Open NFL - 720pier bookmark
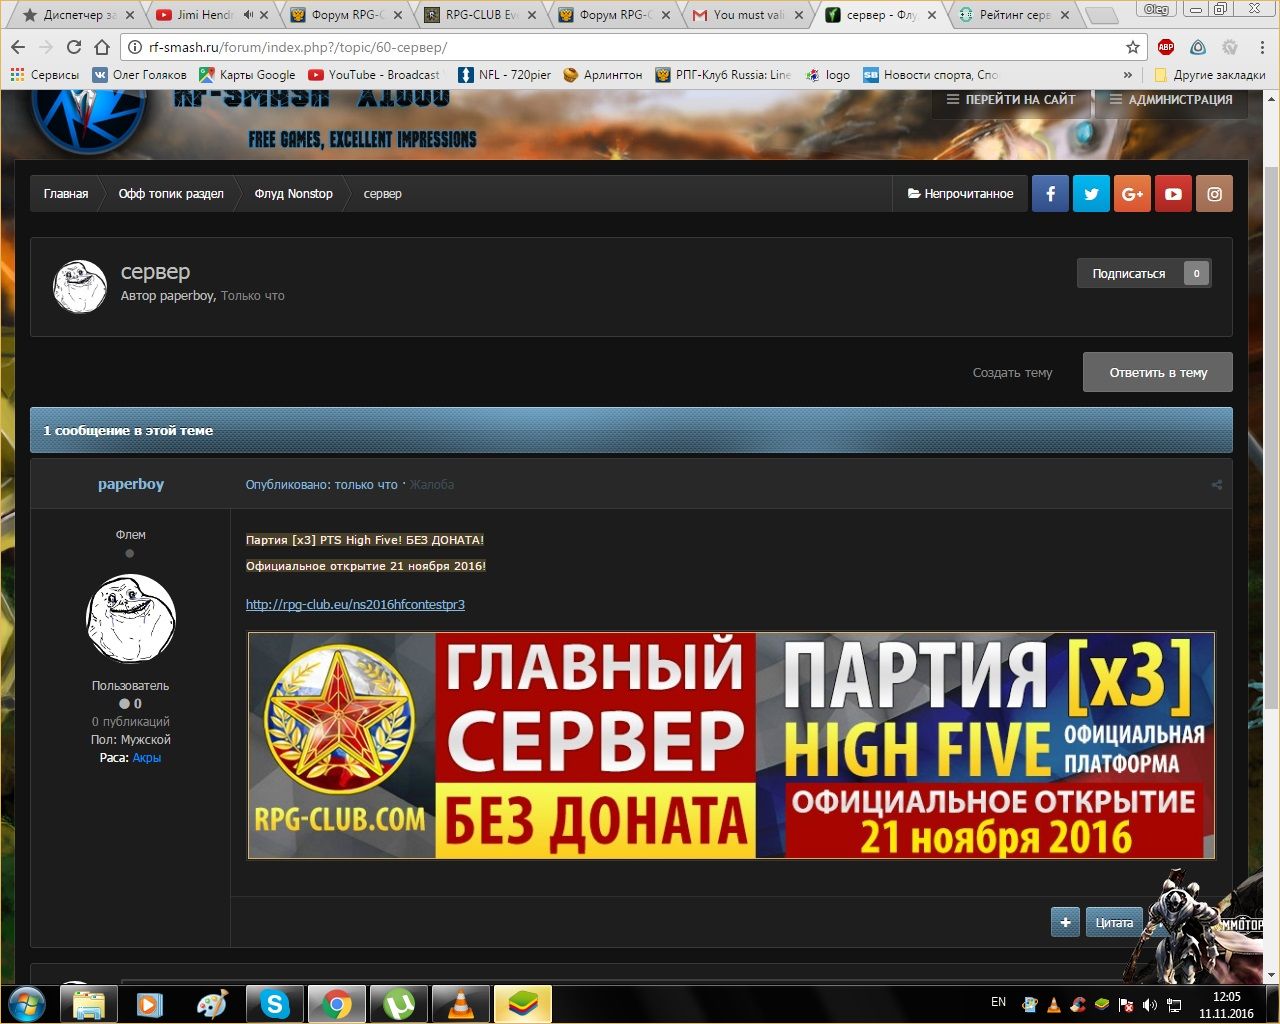1280x1024 pixels. (504, 75)
